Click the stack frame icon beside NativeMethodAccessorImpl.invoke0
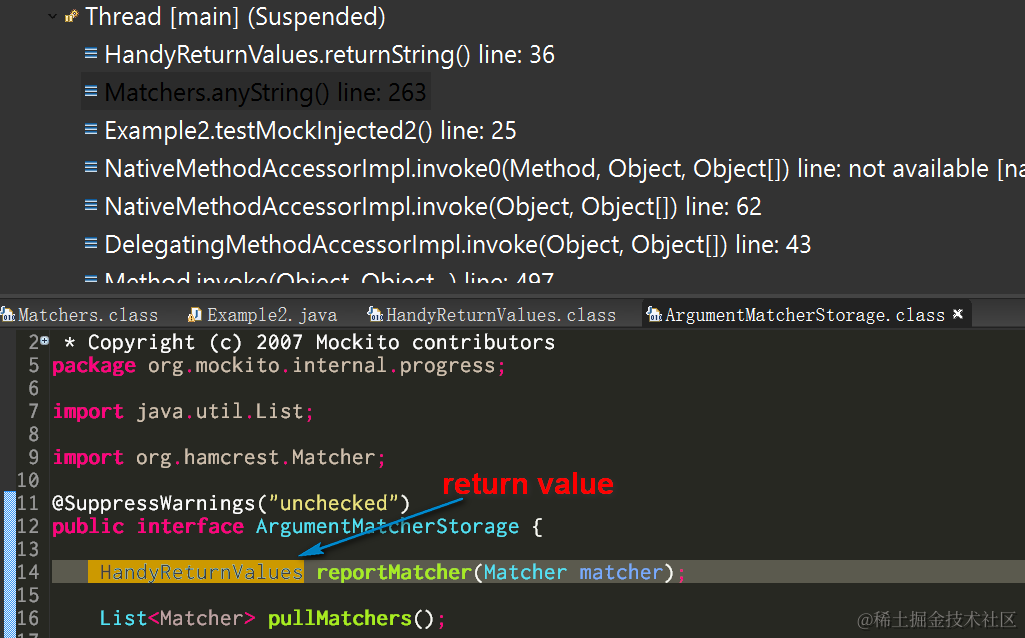The image size is (1025, 638). pos(91,168)
